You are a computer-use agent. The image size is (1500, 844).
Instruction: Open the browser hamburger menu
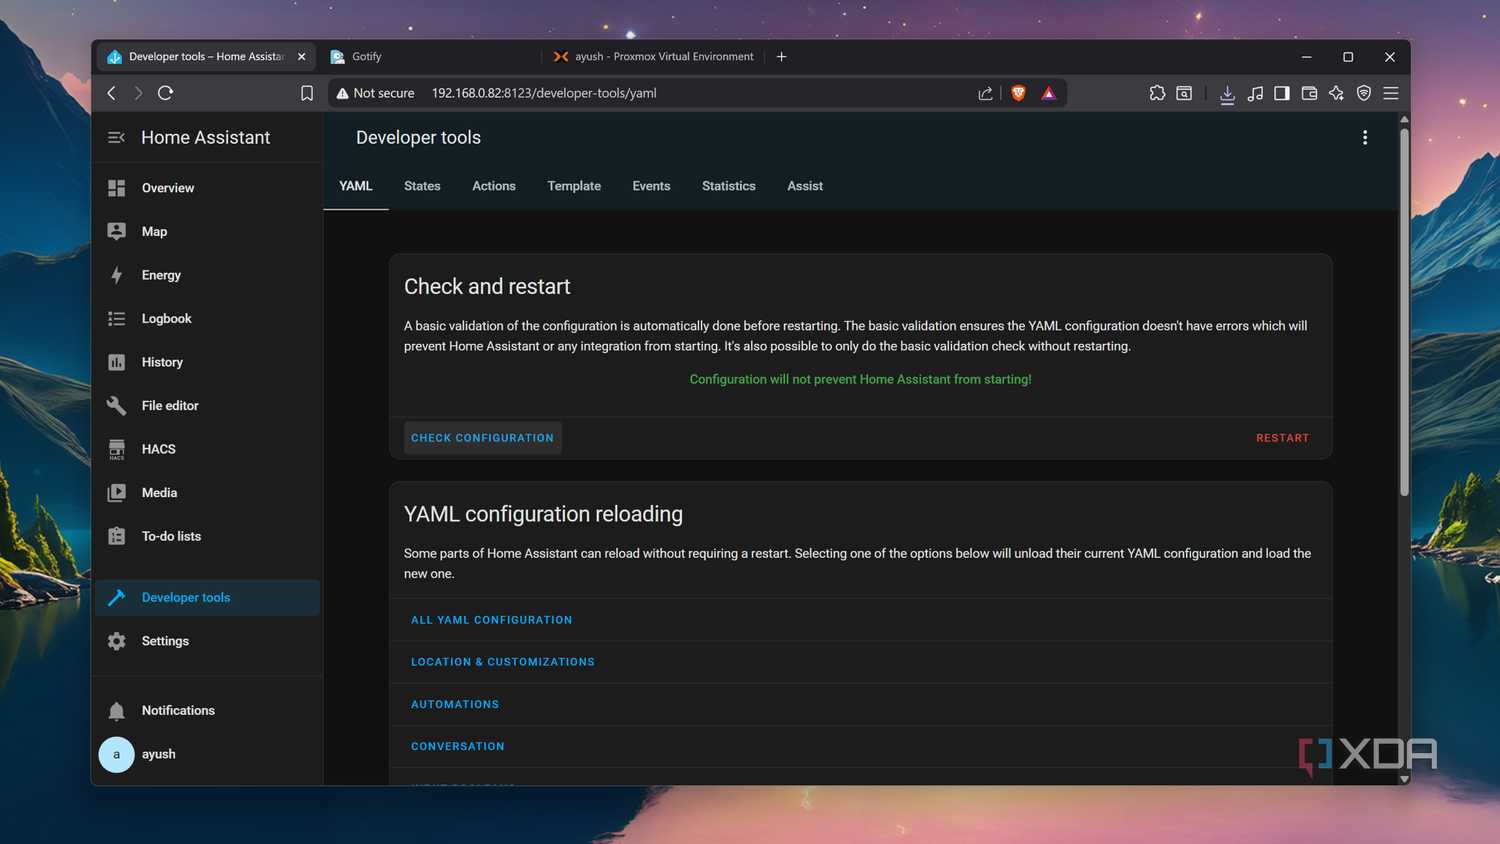click(1390, 93)
